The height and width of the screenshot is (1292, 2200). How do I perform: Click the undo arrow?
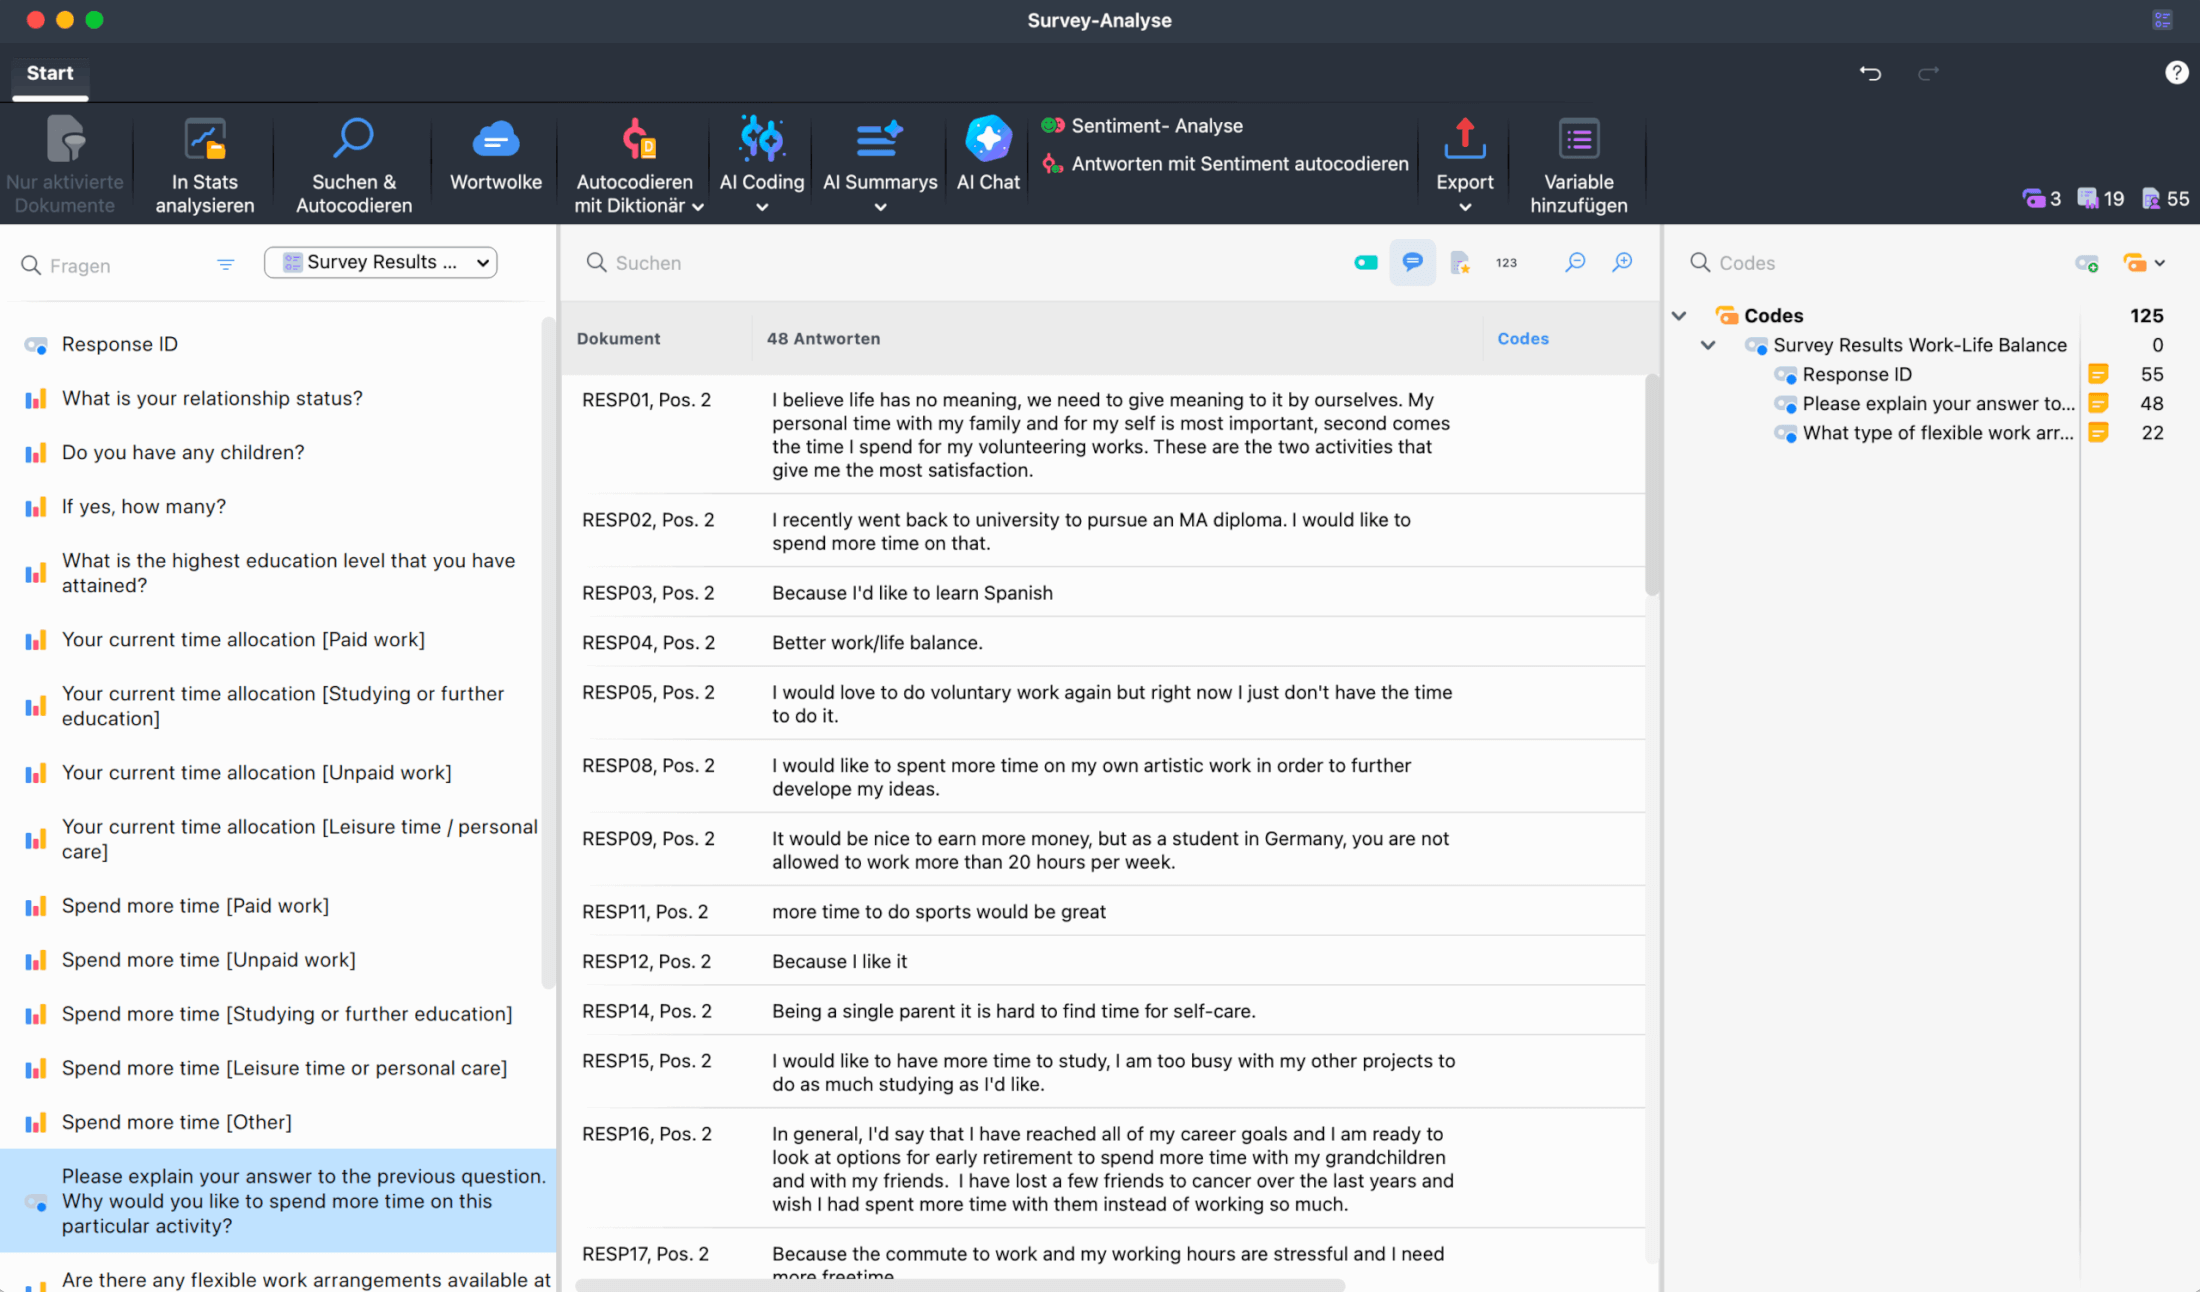1870,73
